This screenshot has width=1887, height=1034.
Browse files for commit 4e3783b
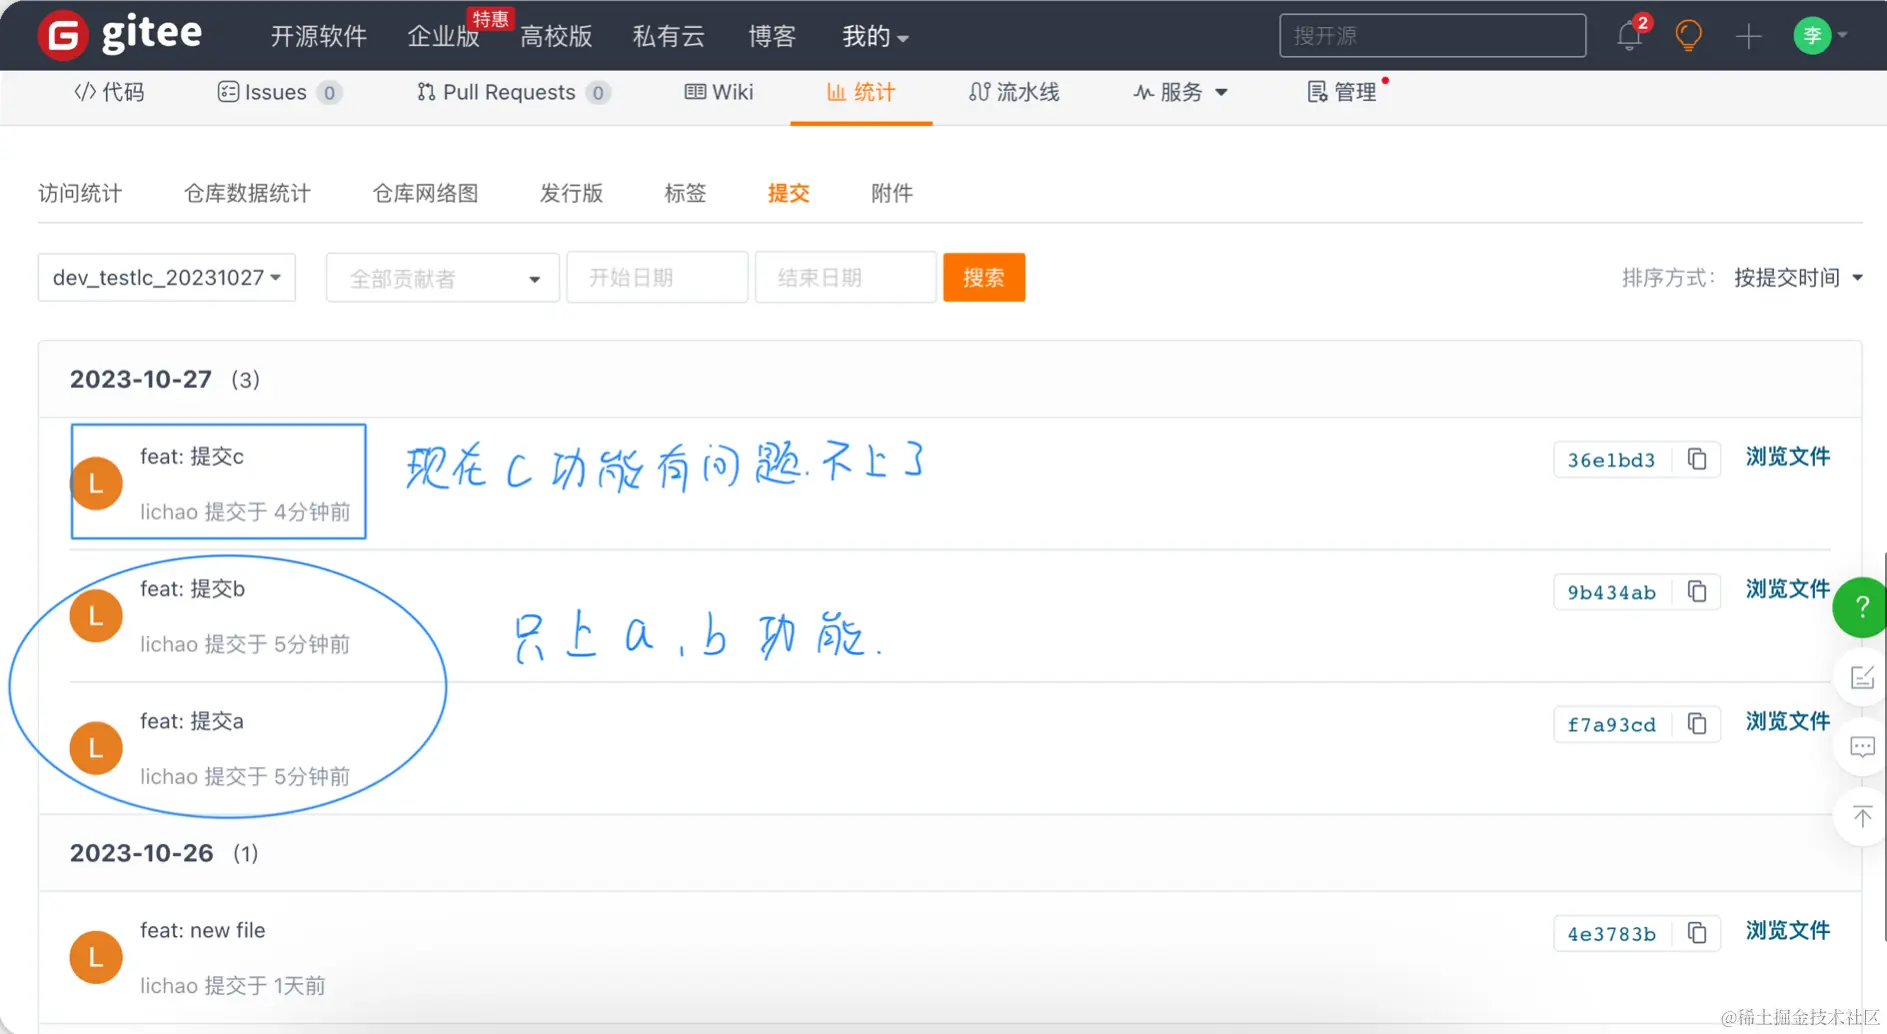(x=1788, y=930)
